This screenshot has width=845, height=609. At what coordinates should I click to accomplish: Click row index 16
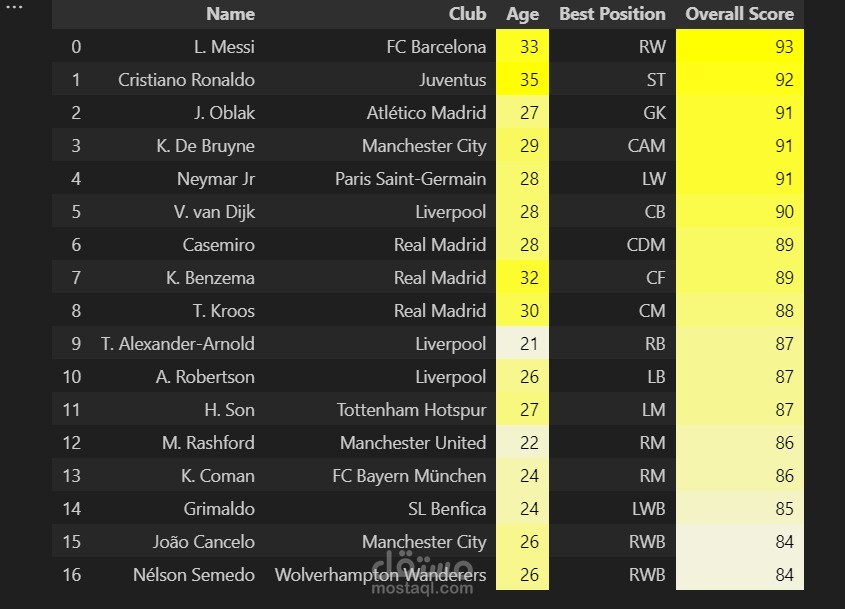(71, 575)
